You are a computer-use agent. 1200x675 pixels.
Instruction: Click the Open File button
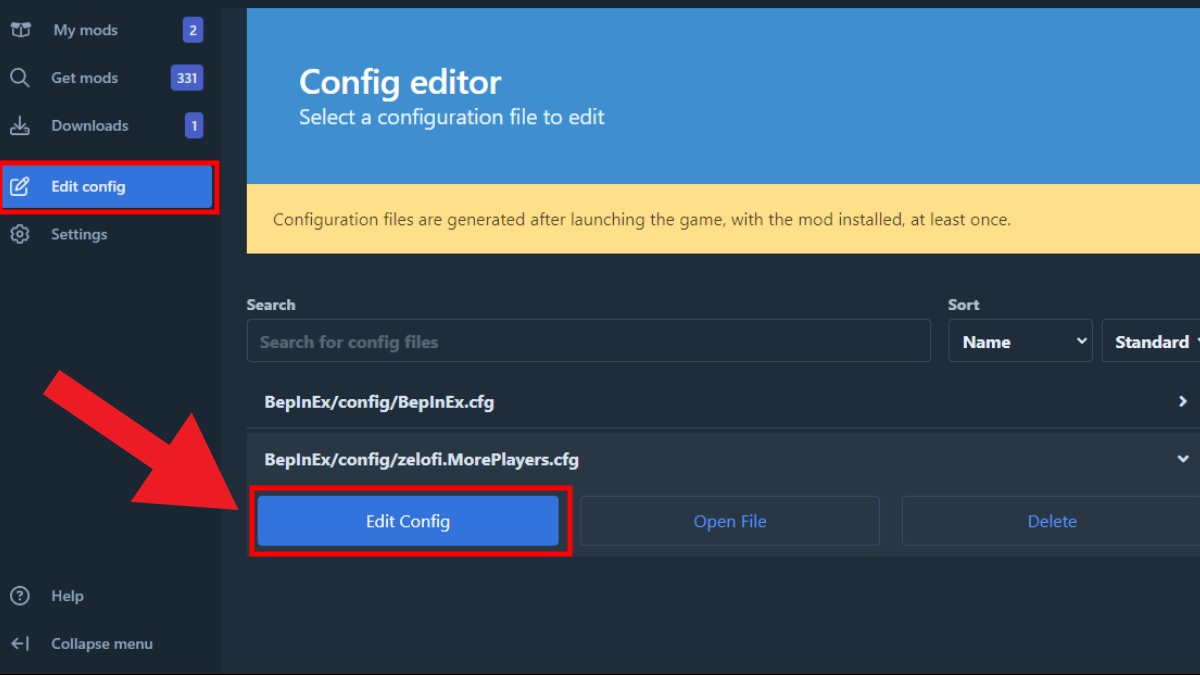(x=730, y=521)
